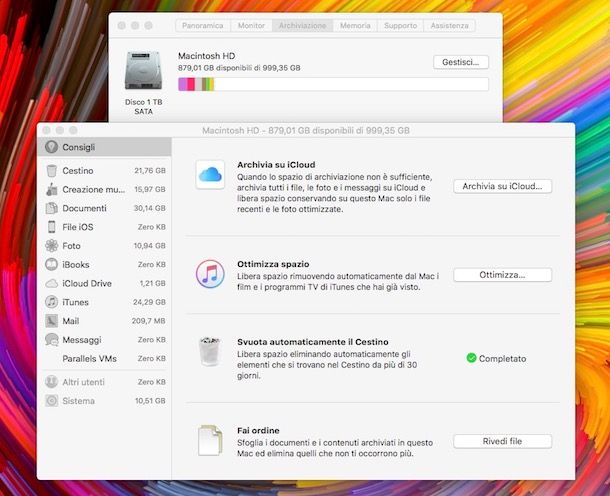
Task: Click the Cestino trash icon in sidebar
Action: coord(51,170)
